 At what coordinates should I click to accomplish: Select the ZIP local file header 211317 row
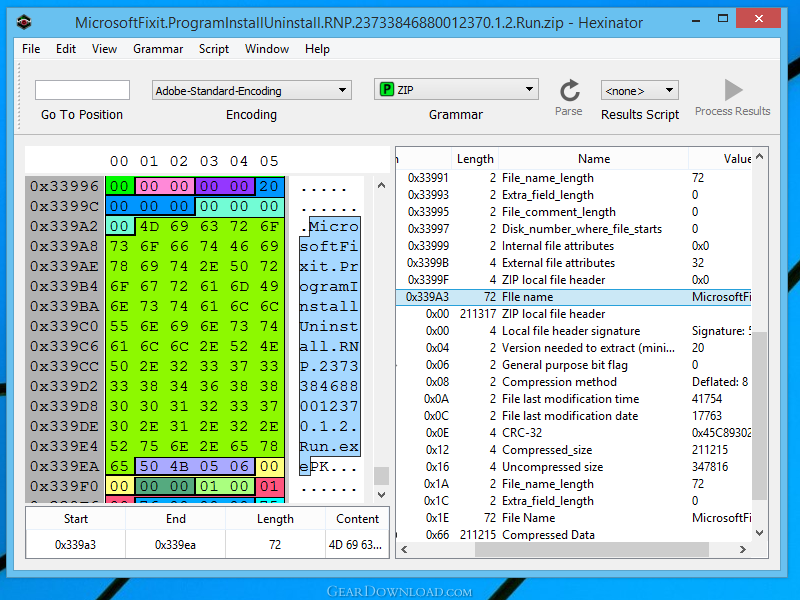pos(573,314)
